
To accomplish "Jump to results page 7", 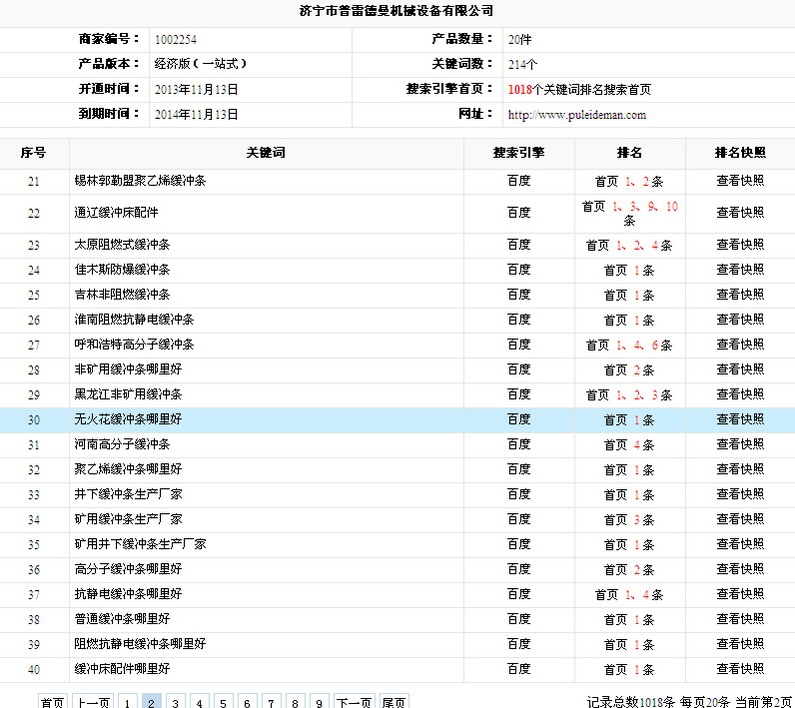I will tap(271, 702).
